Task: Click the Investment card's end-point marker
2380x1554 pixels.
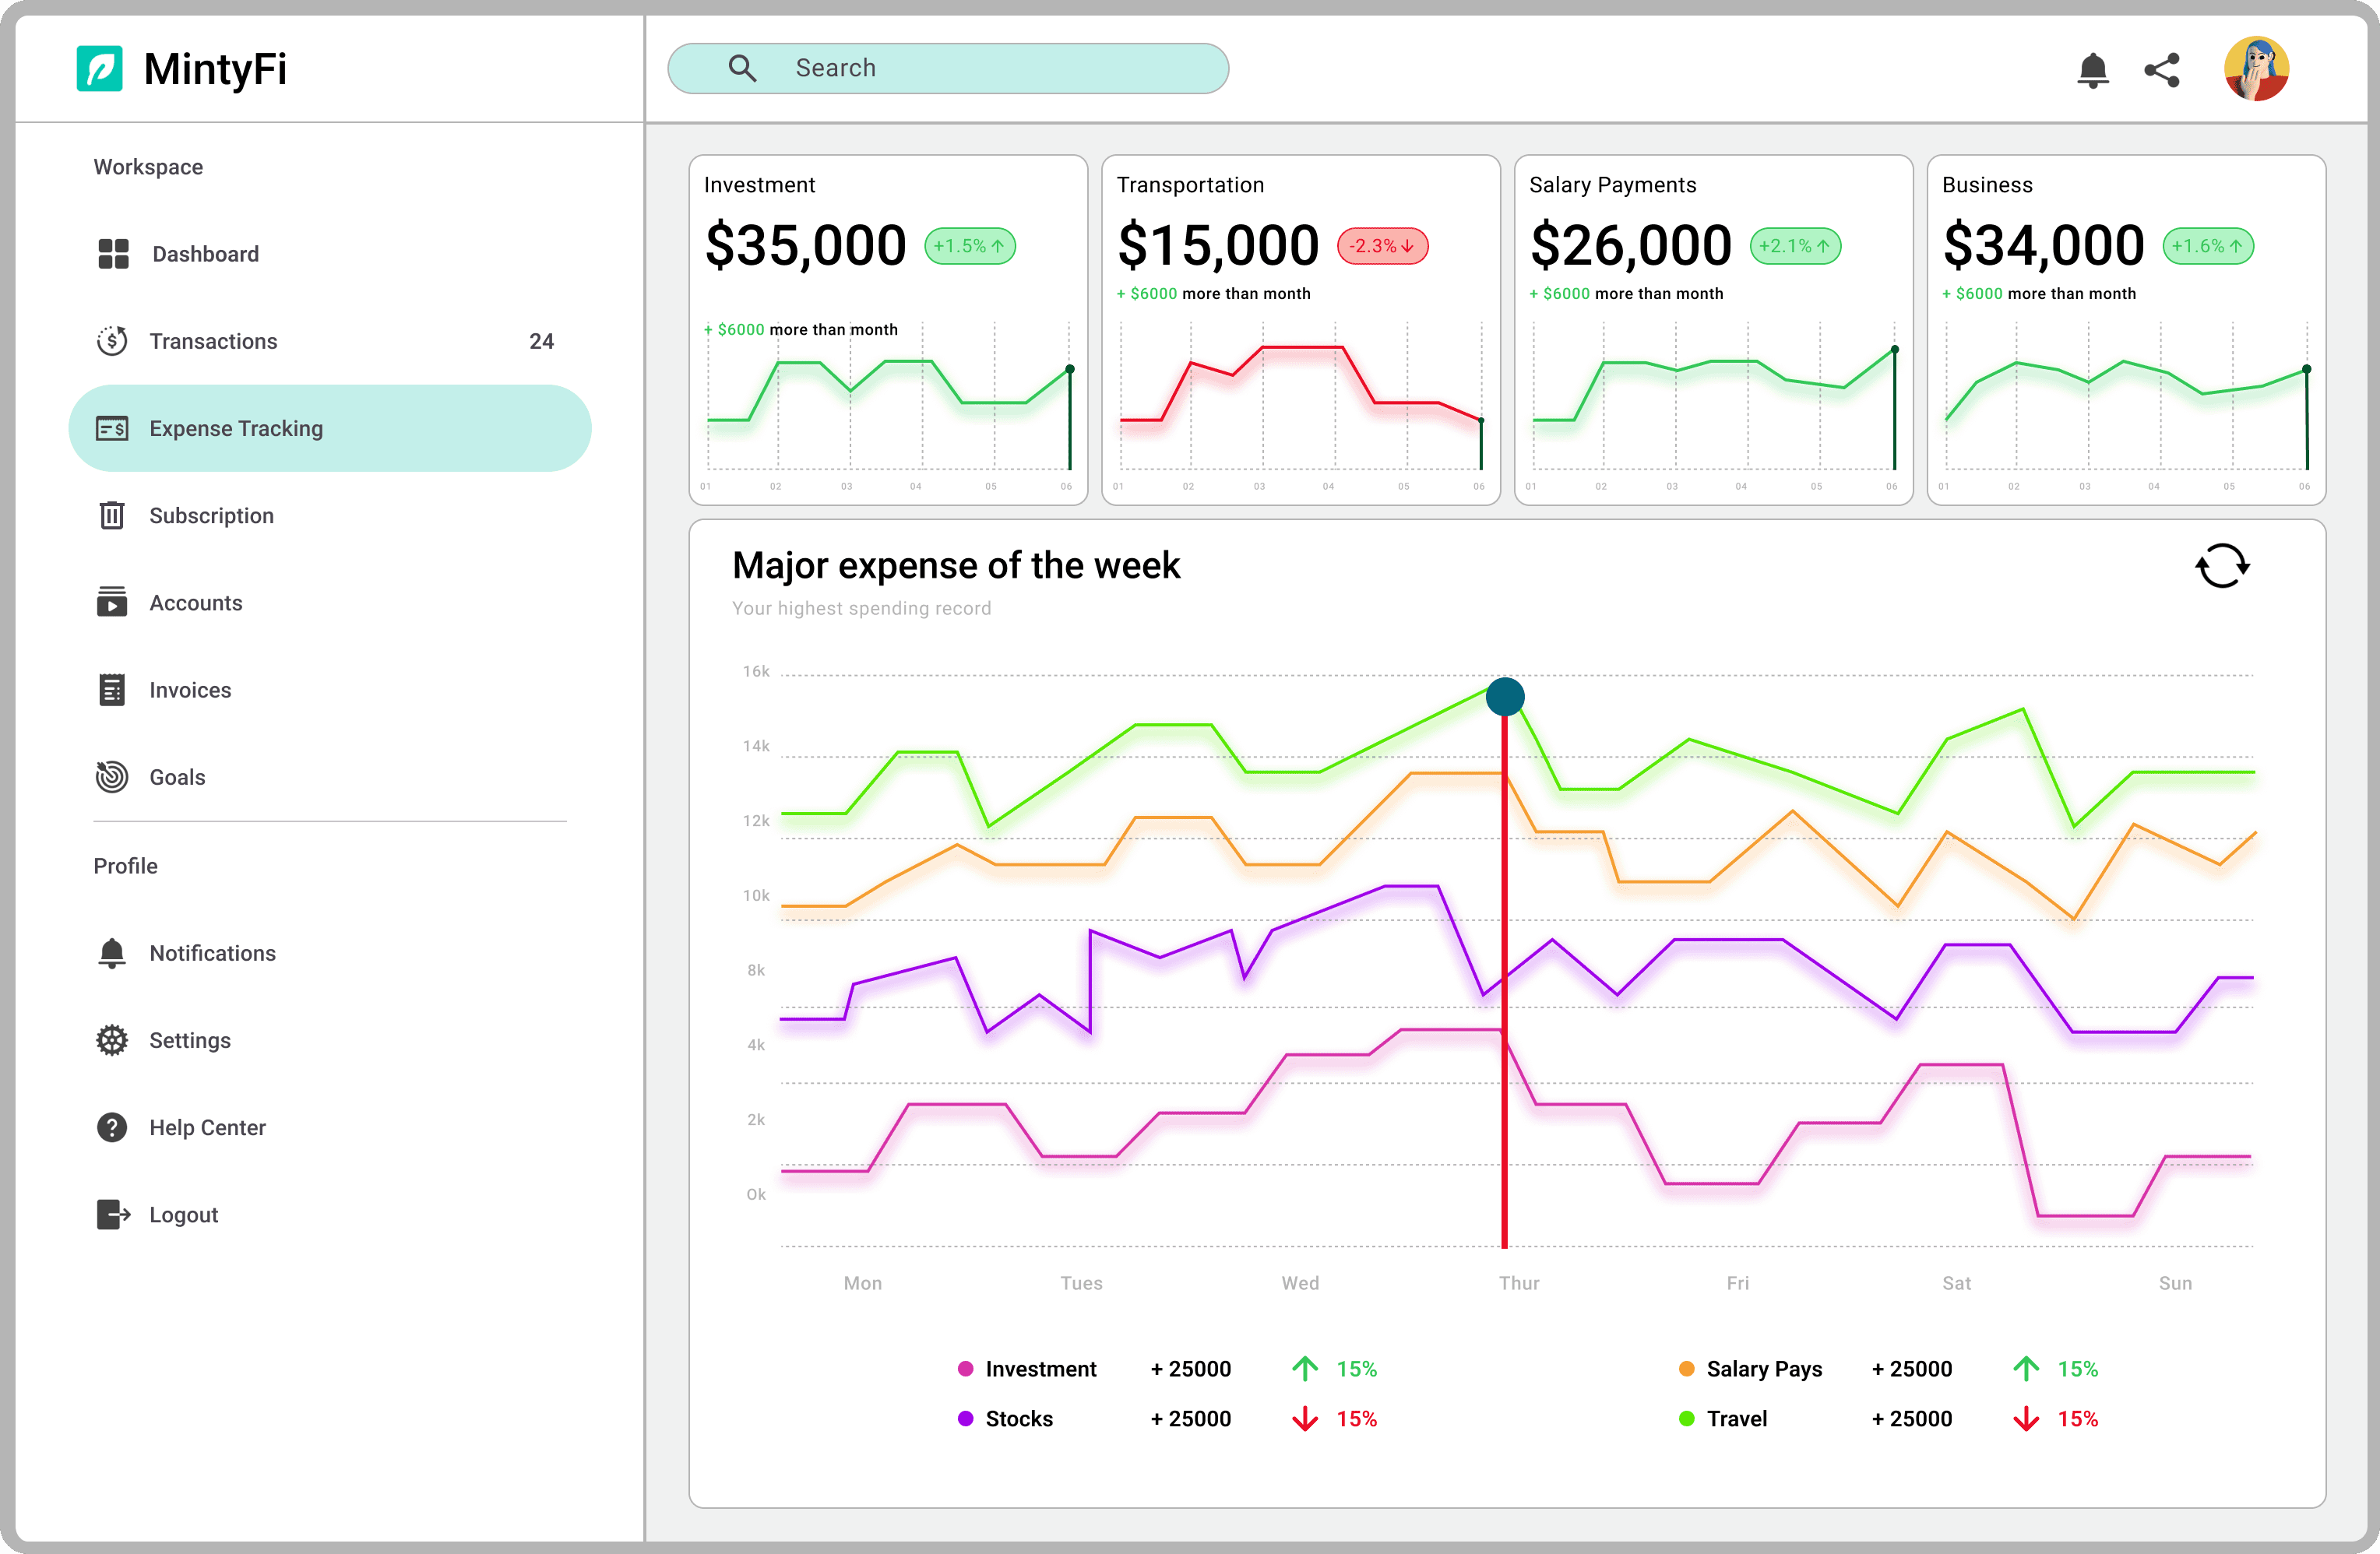Action: click(1070, 369)
